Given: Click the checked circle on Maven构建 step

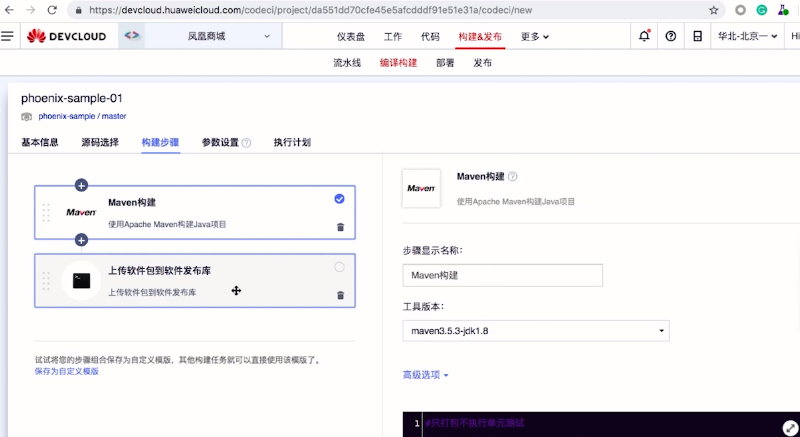Looking at the screenshot, I should click(339, 199).
